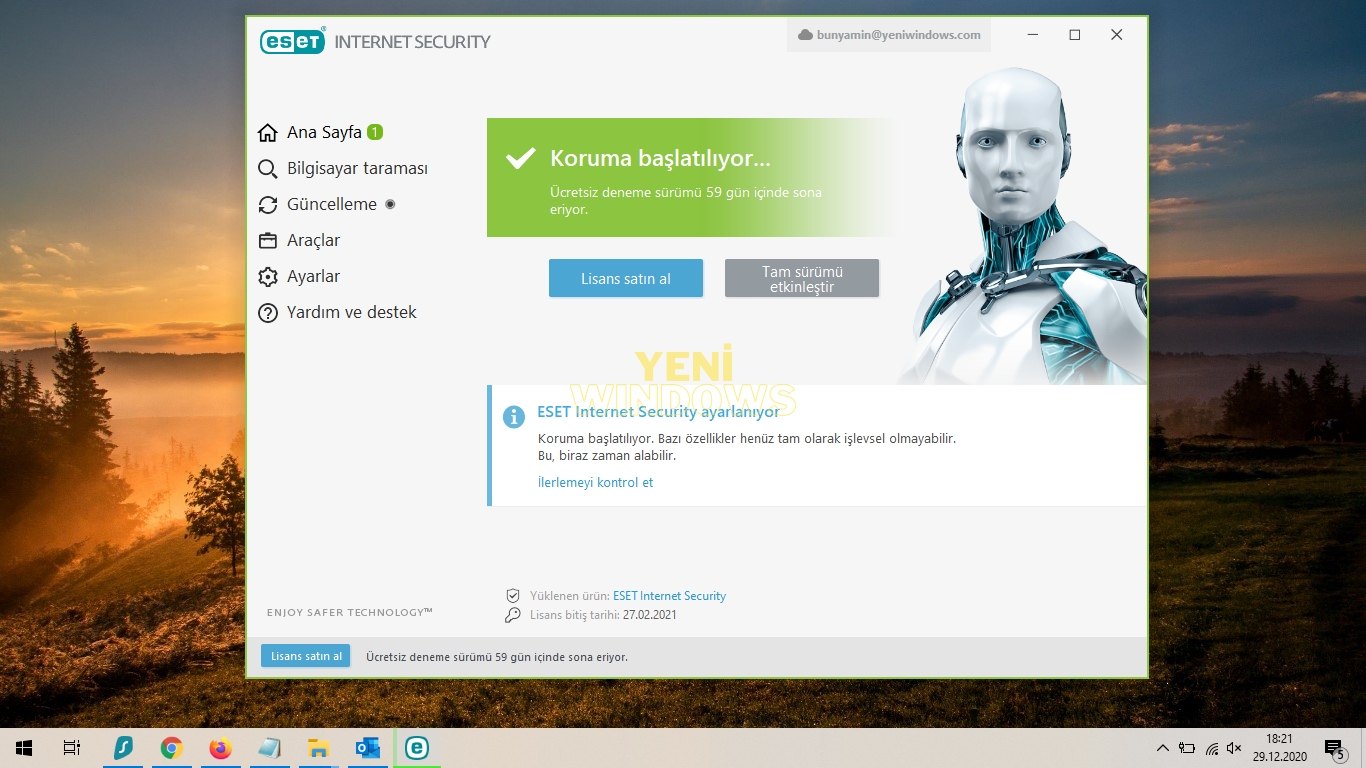Click the large Lisans satın al button
Screen dimensions: 1366x768
[x=626, y=278]
